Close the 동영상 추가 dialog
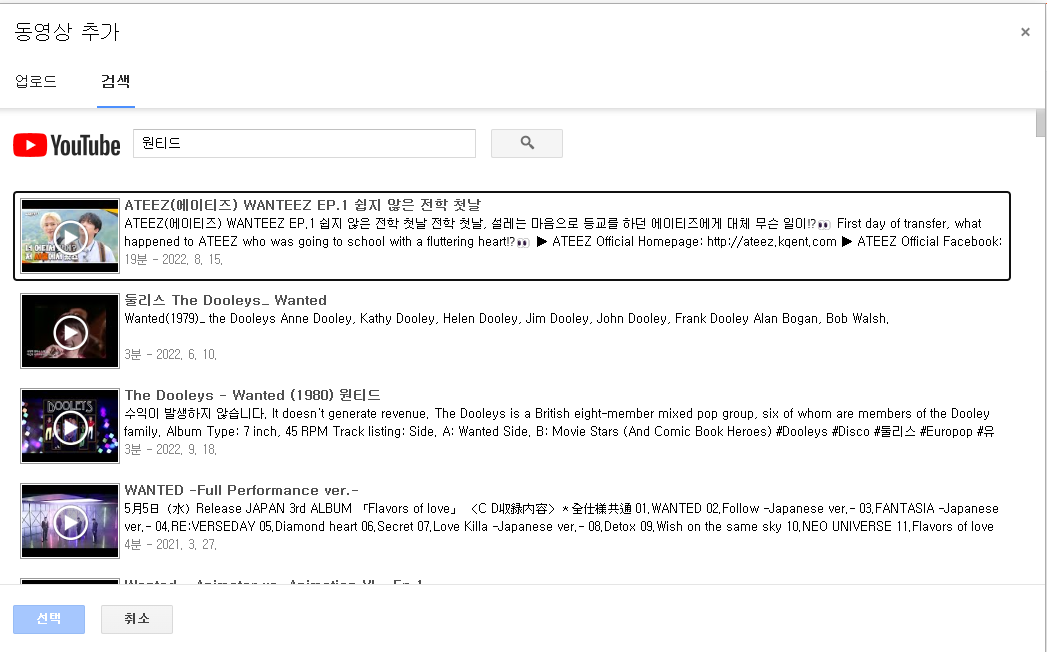The width and height of the screenshot is (1047, 652). pyautogui.click(x=1025, y=32)
